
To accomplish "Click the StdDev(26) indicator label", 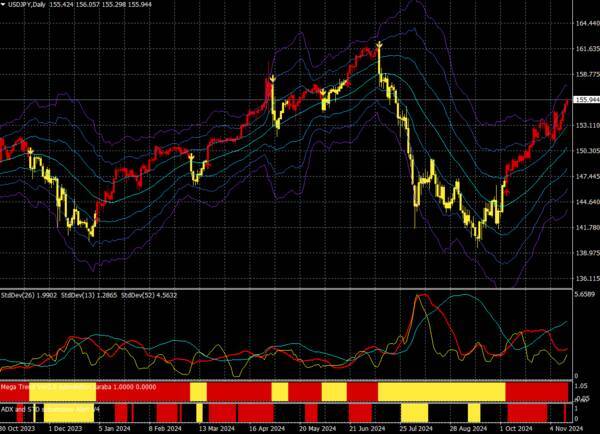I will pos(29,296).
